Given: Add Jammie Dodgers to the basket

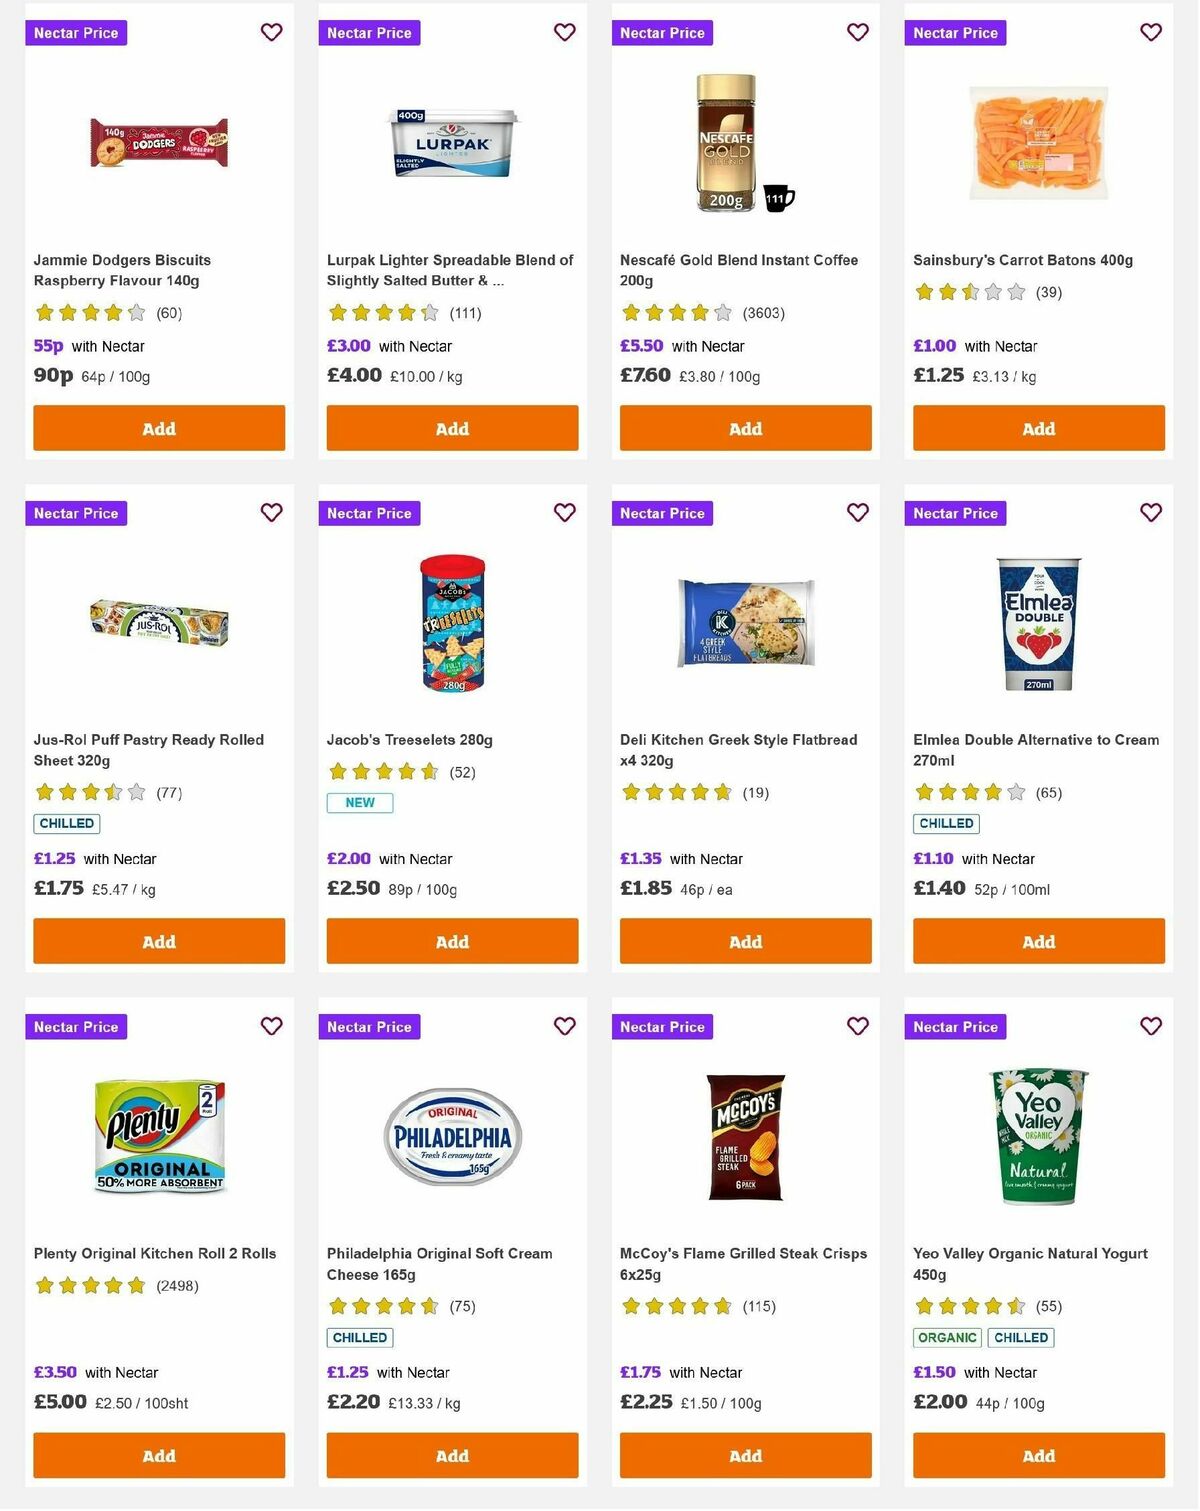Looking at the screenshot, I should pos(158,428).
